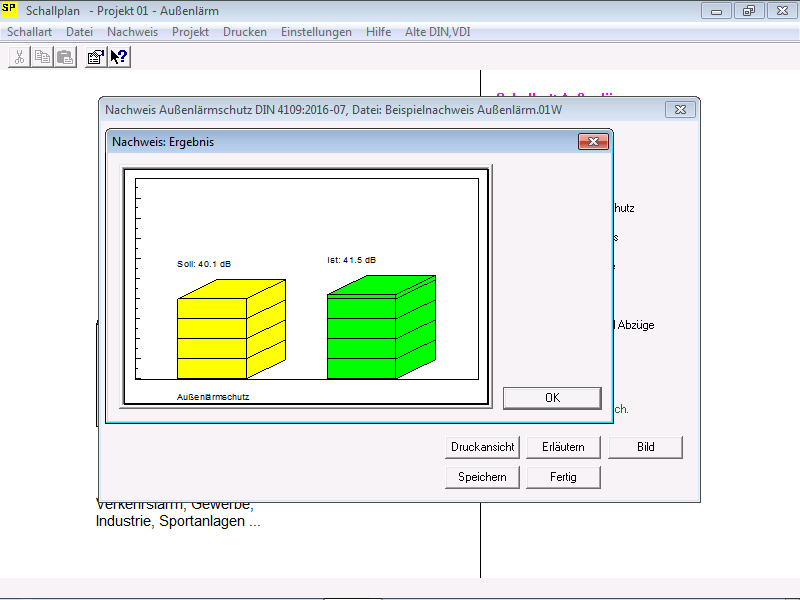Restore down the Schallplan main window
Image resolution: width=800 pixels, height=600 pixels.
tap(749, 11)
